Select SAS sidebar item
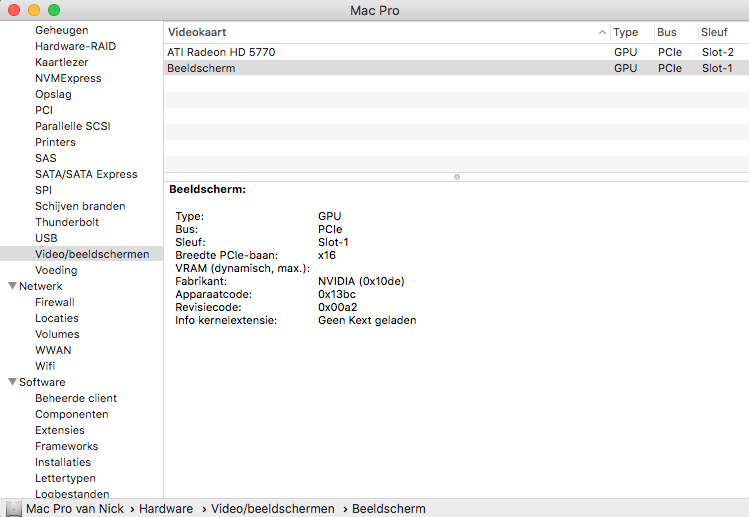This screenshot has height=517, width=749. 45,158
